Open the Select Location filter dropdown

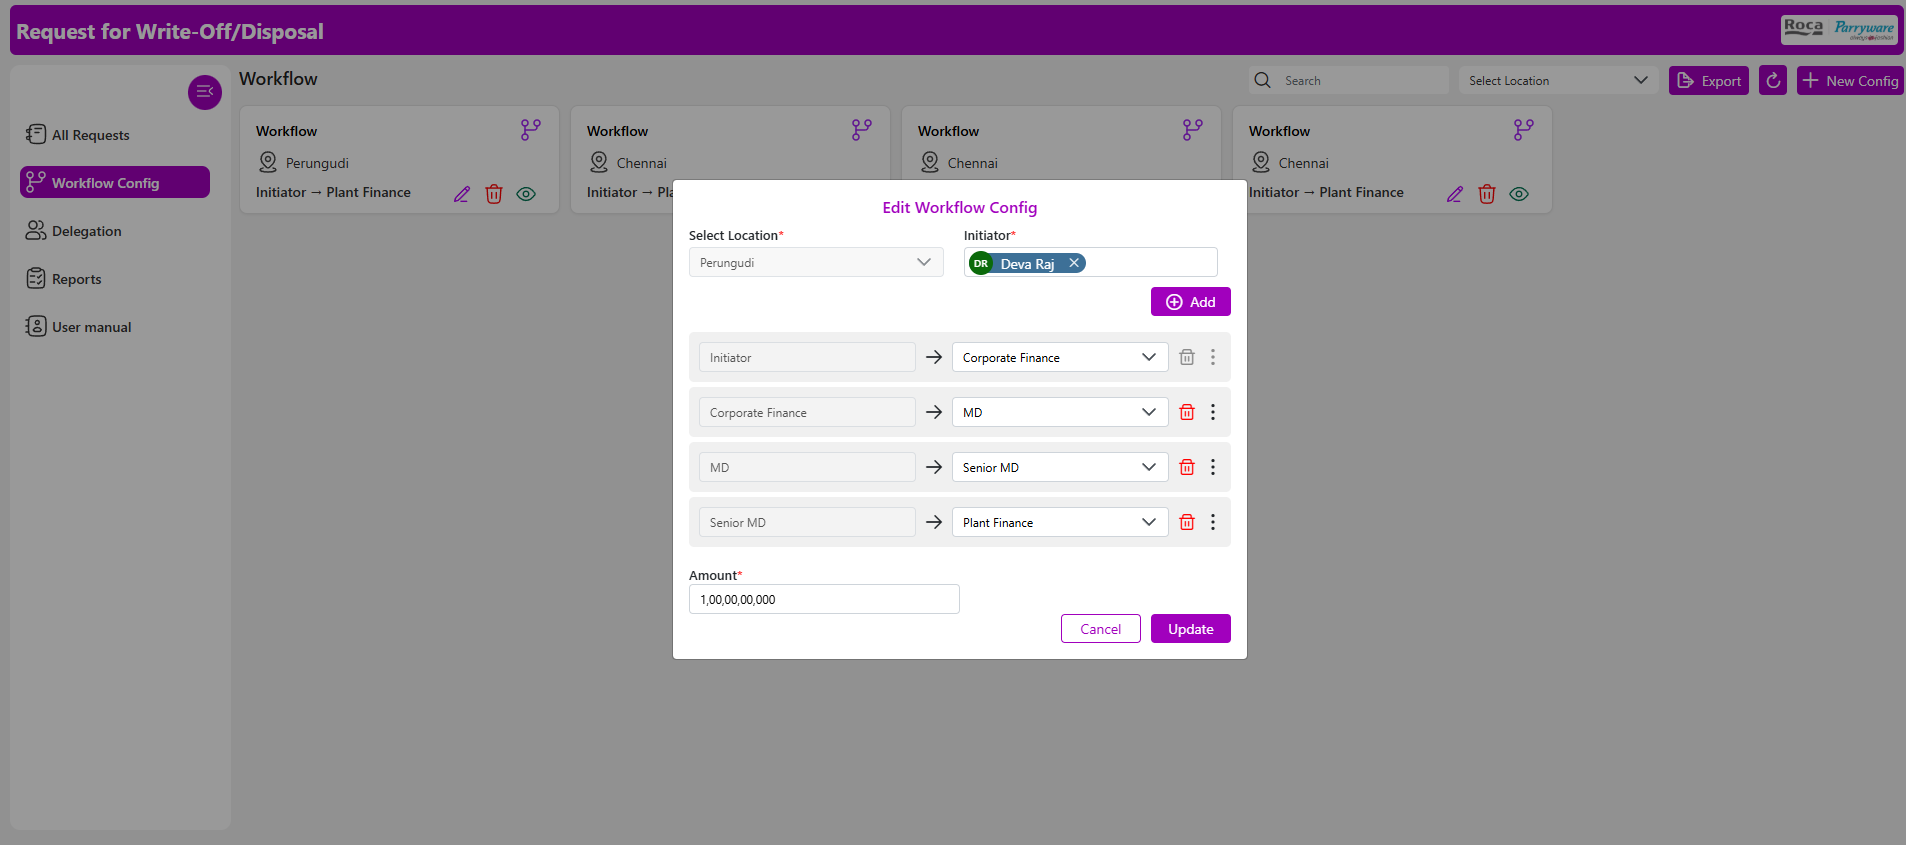pos(1557,81)
